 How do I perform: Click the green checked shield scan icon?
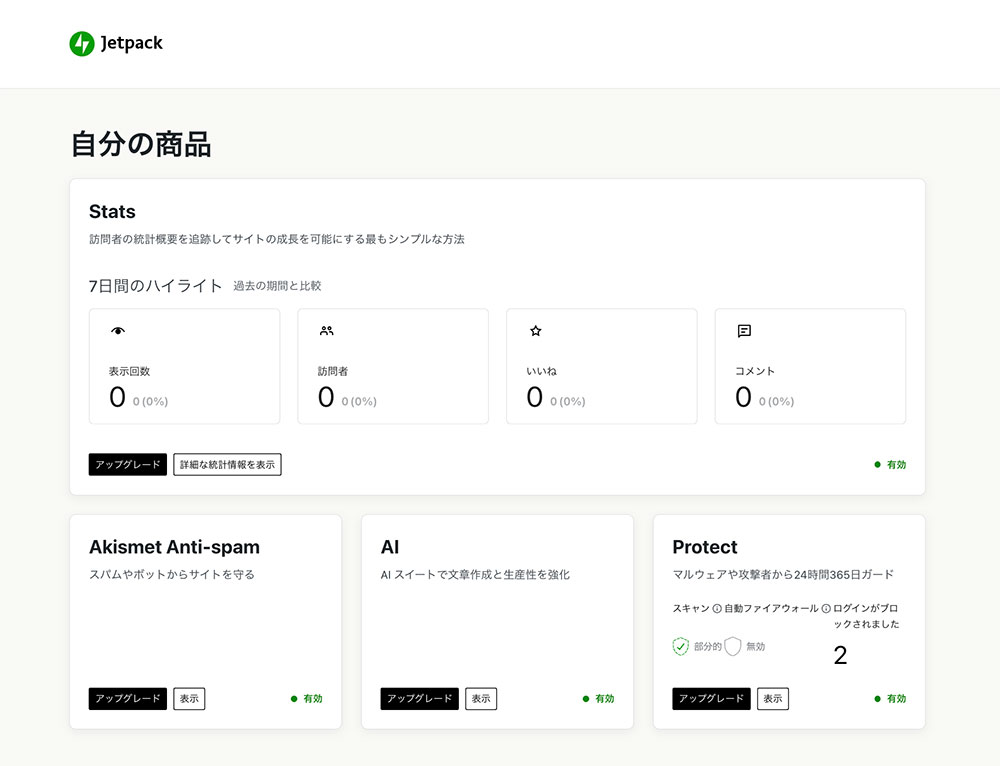(680, 646)
